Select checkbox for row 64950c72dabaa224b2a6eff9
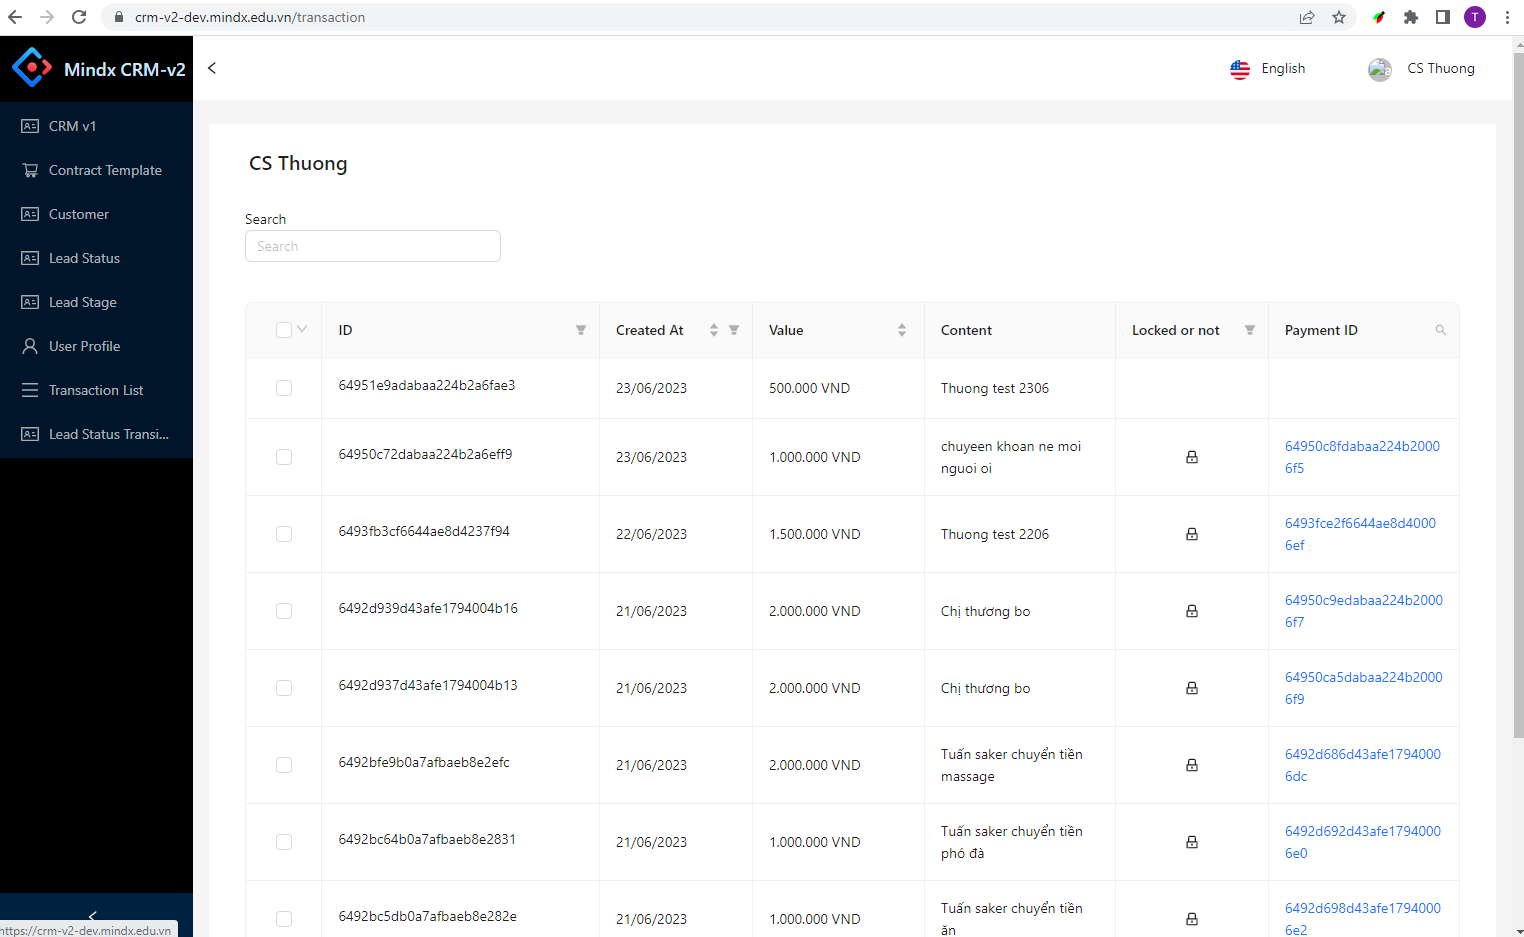Screen dimensions: 1524x937 pyautogui.click(x=284, y=457)
